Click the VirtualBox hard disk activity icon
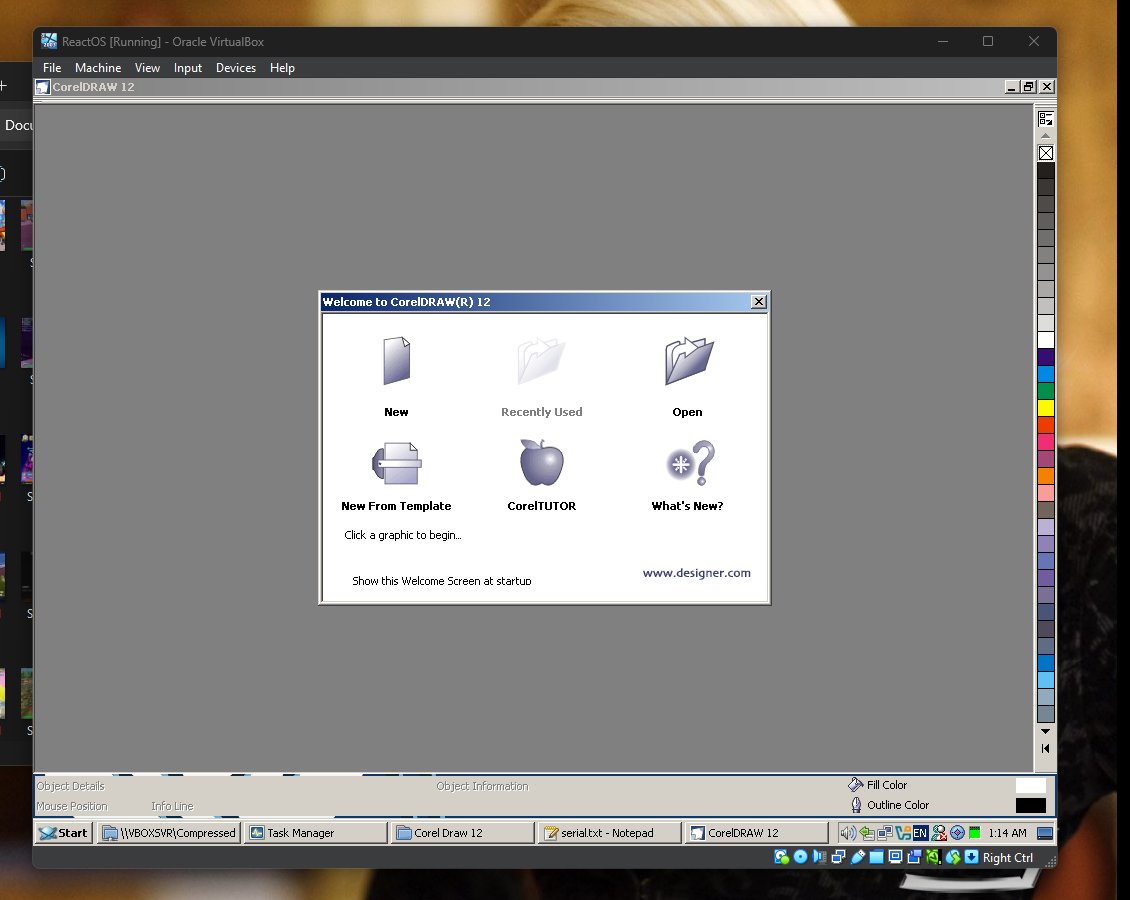The height and width of the screenshot is (900, 1130). pyautogui.click(x=781, y=857)
